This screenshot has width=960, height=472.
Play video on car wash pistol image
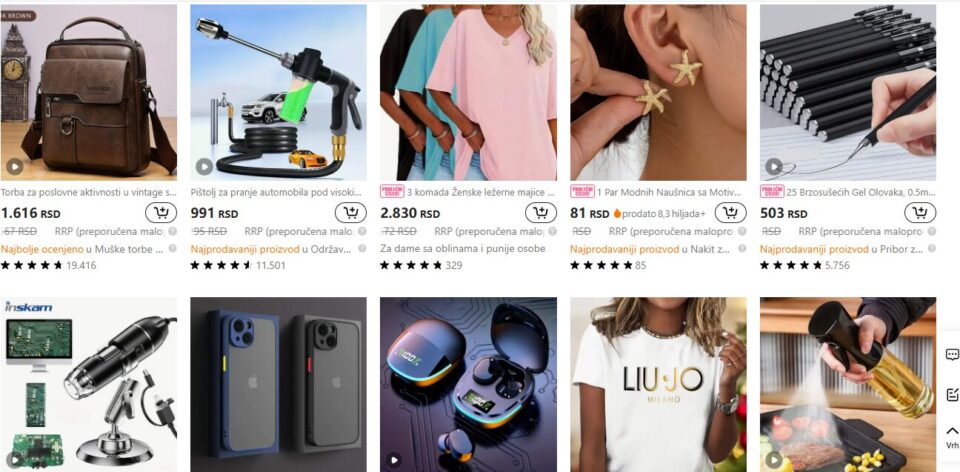(x=204, y=166)
